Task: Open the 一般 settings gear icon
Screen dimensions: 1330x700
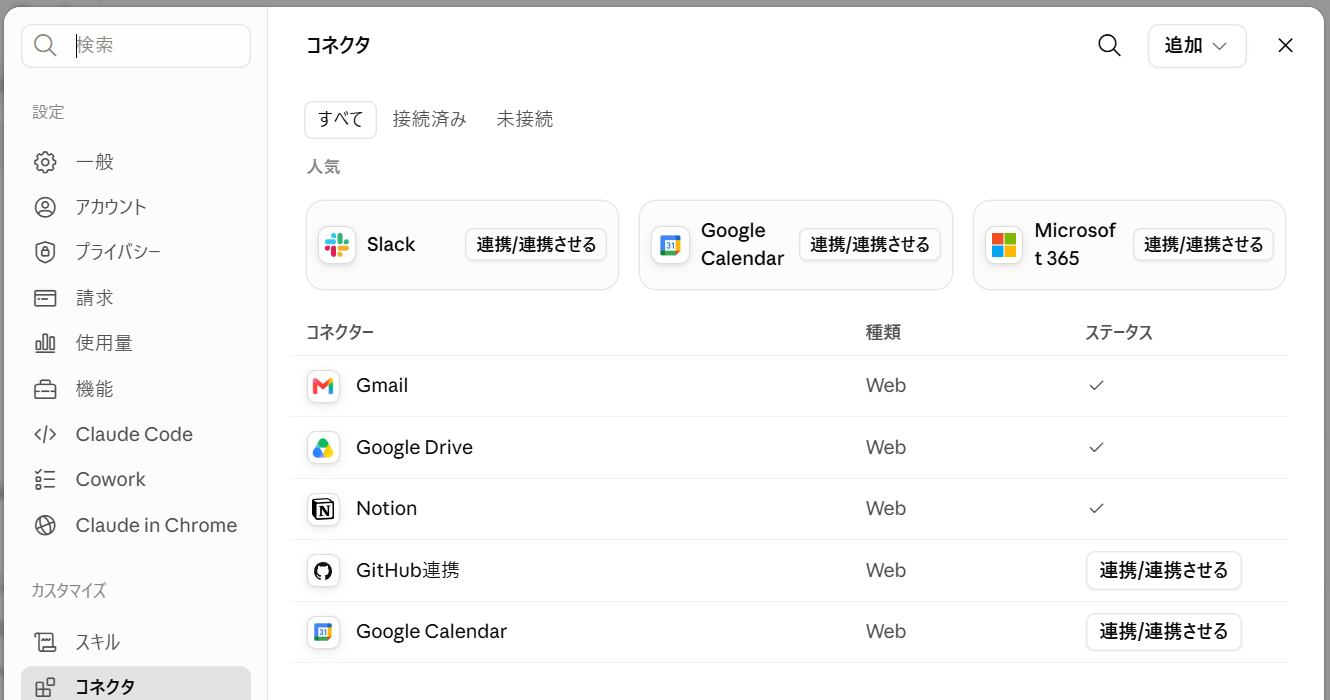Action: click(x=45, y=162)
